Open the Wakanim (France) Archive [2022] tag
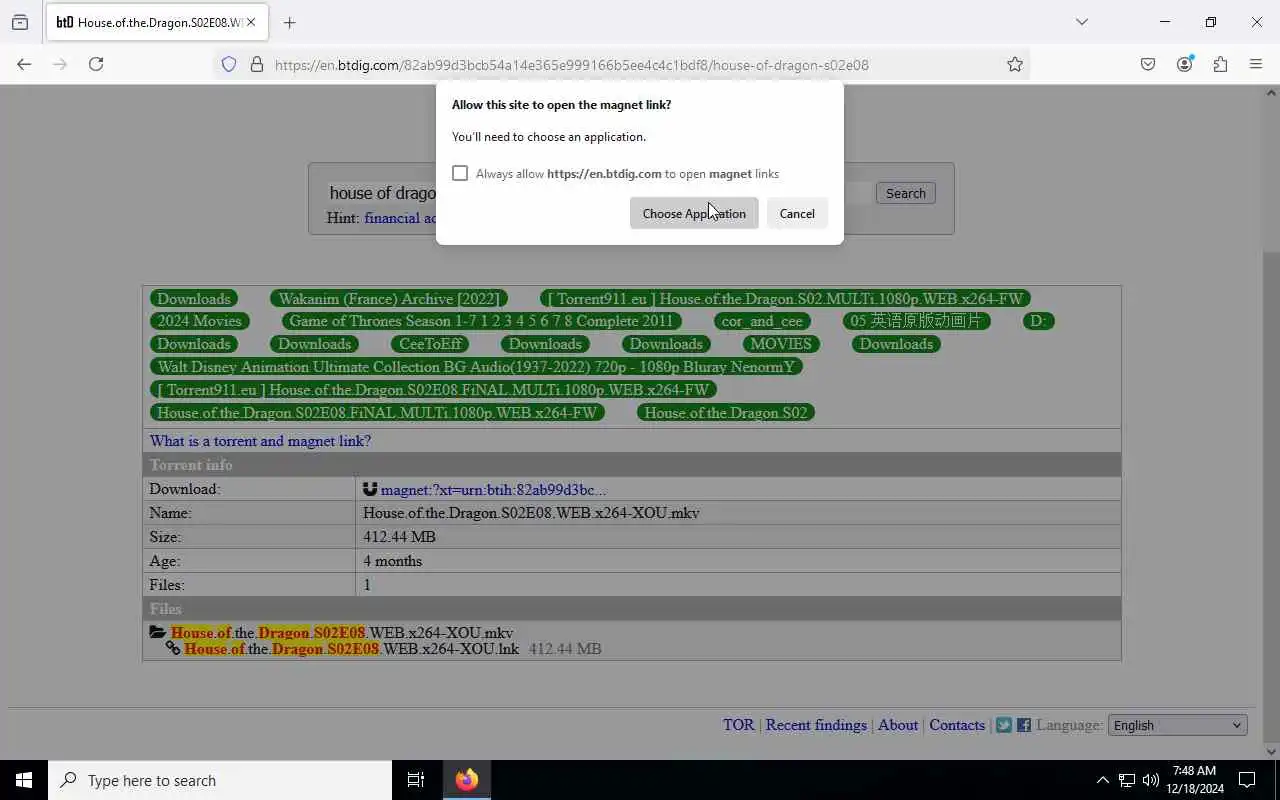This screenshot has width=1280, height=800. tap(389, 298)
